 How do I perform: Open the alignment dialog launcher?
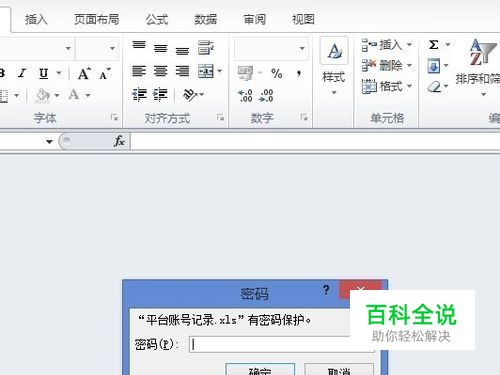[220, 117]
